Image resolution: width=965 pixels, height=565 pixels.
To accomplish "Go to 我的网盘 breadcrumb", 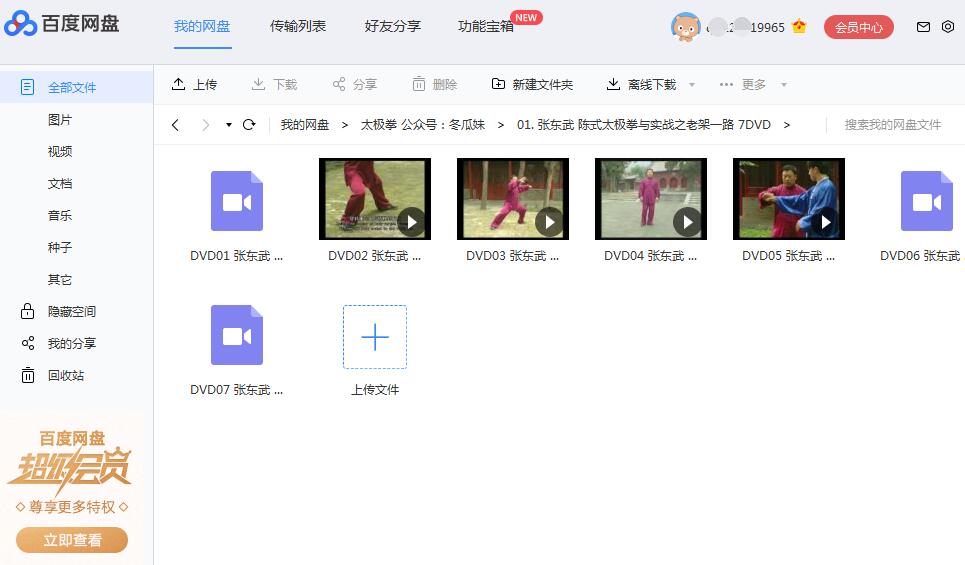I will pyautogui.click(x=305, y=125).
